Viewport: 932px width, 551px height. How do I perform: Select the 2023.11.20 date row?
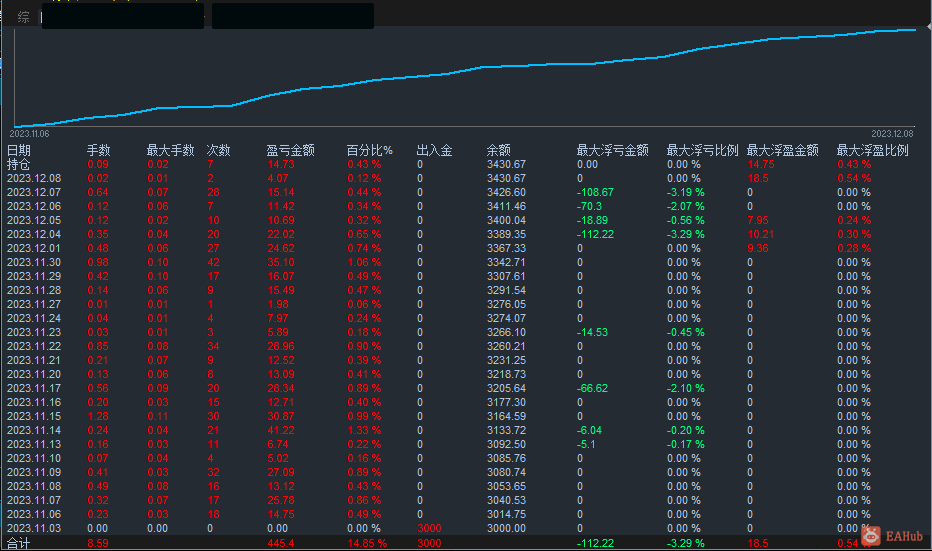coord(34,374)
